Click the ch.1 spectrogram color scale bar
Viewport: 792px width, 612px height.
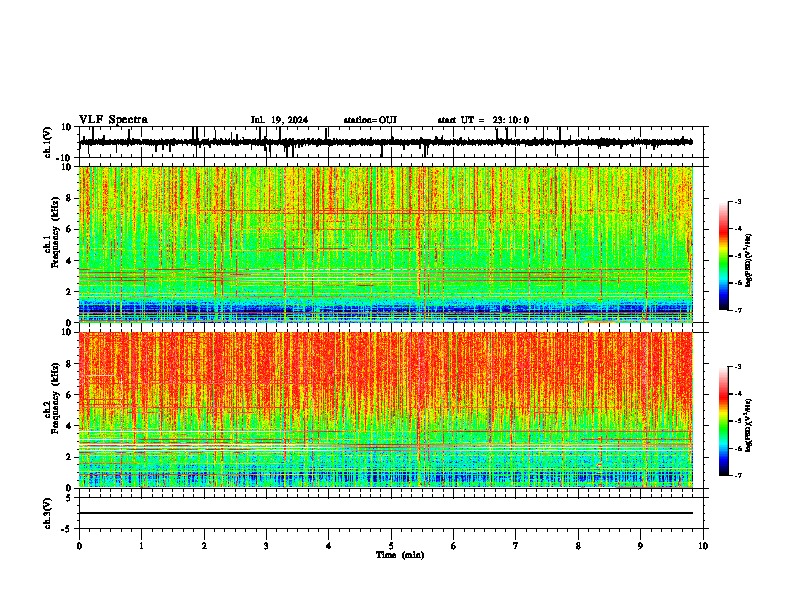coord(723,256)
